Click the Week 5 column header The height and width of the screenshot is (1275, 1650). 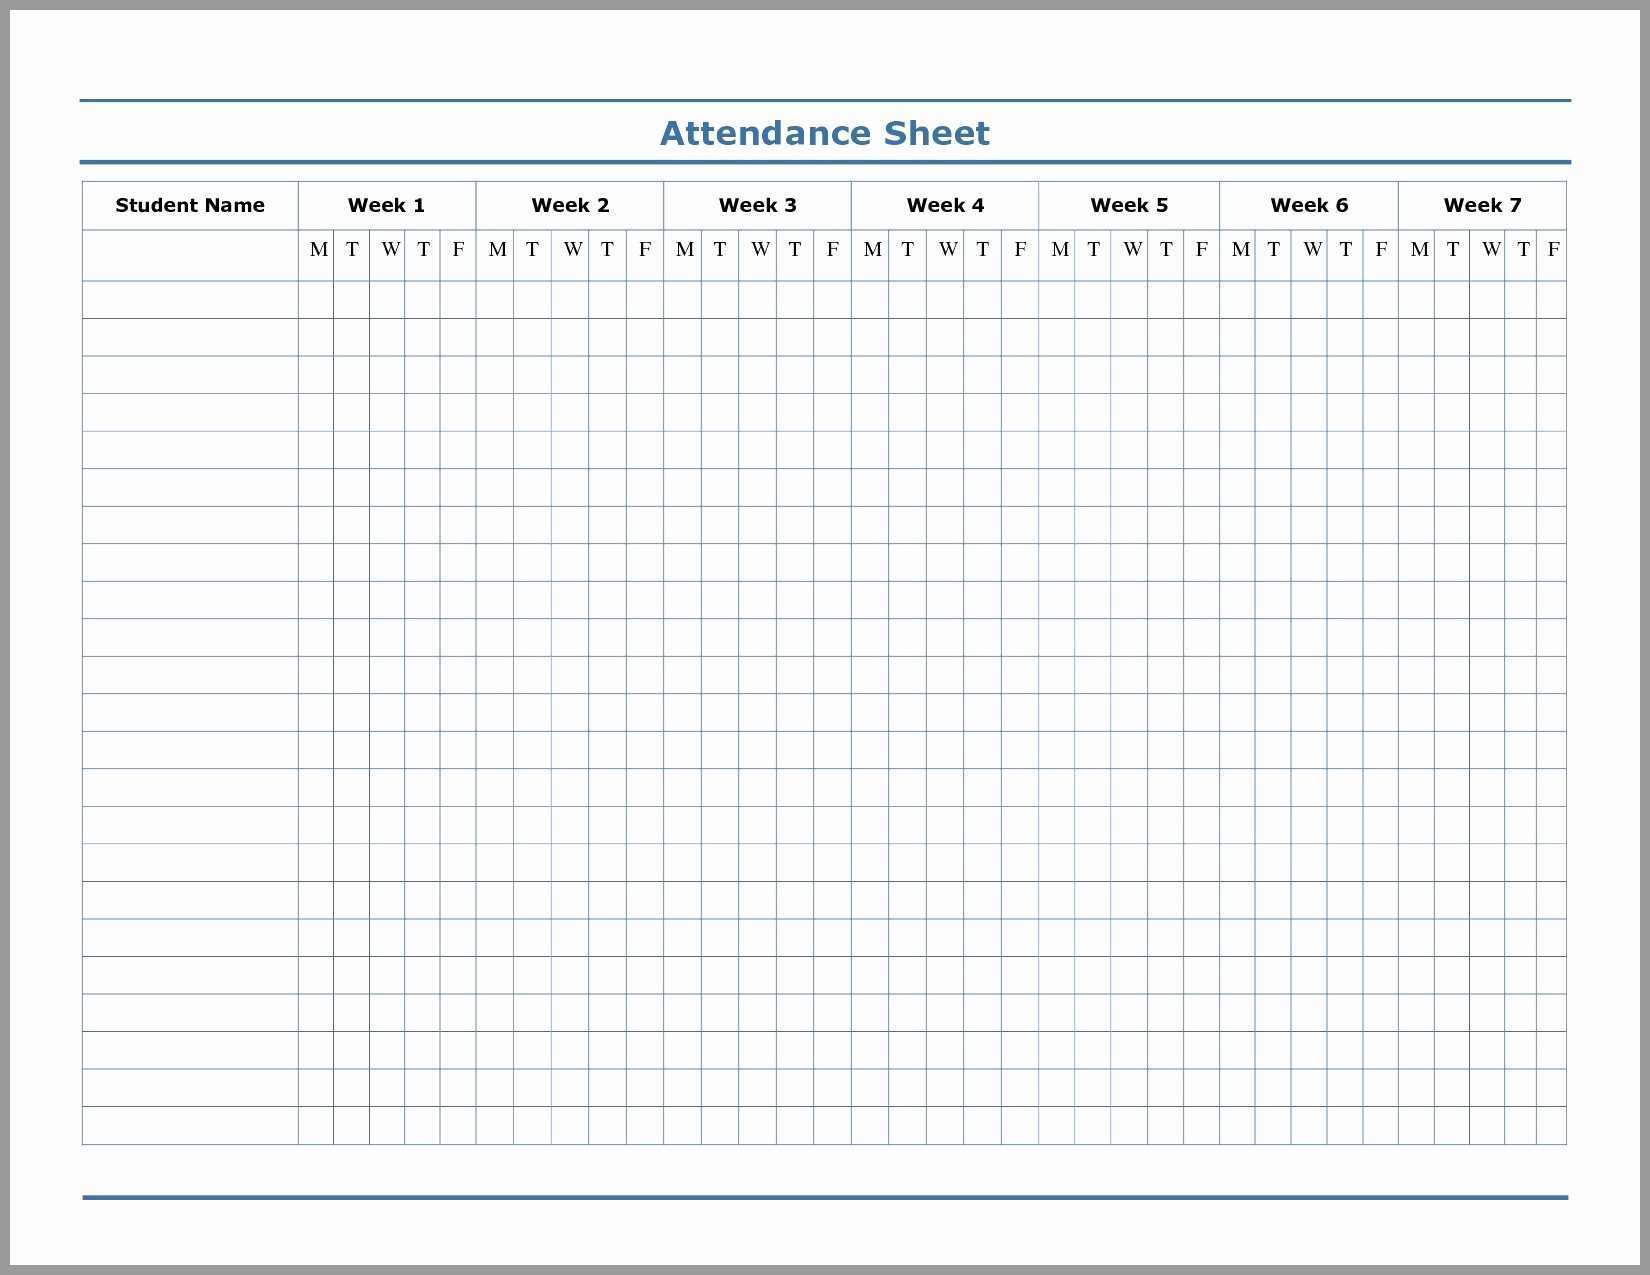(1129, 205)
